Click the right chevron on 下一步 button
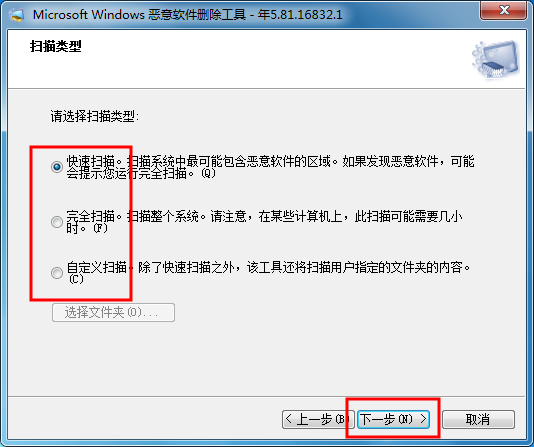The height and width of the screenshot is (447, 534). click(x=423, y=419)
